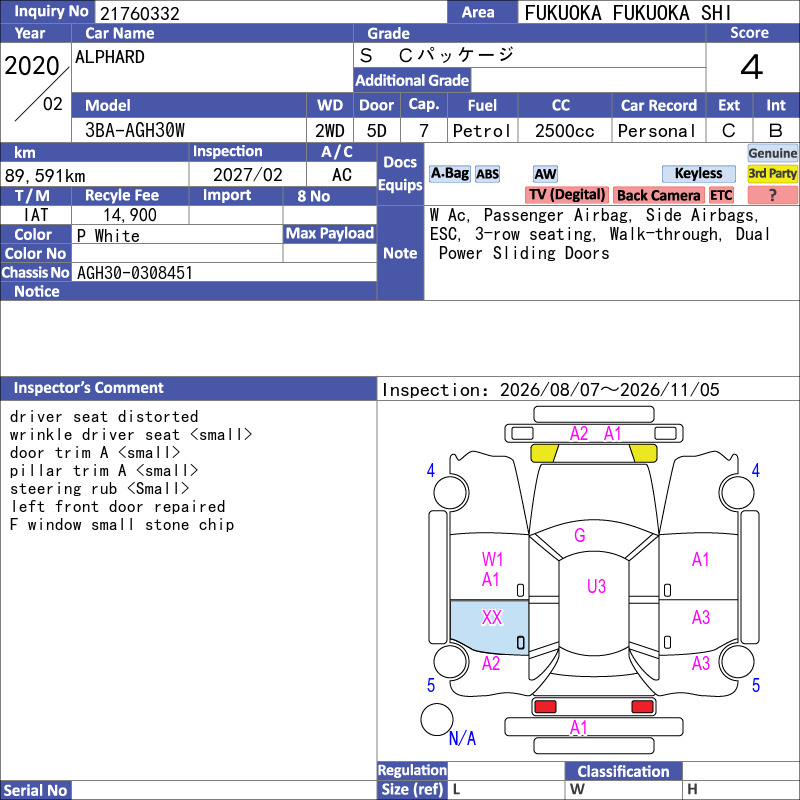Click the ETC badge
Image resolution: width=800 pixels, height=800 pixels.
pyautogui.click(x=721, y=195)
